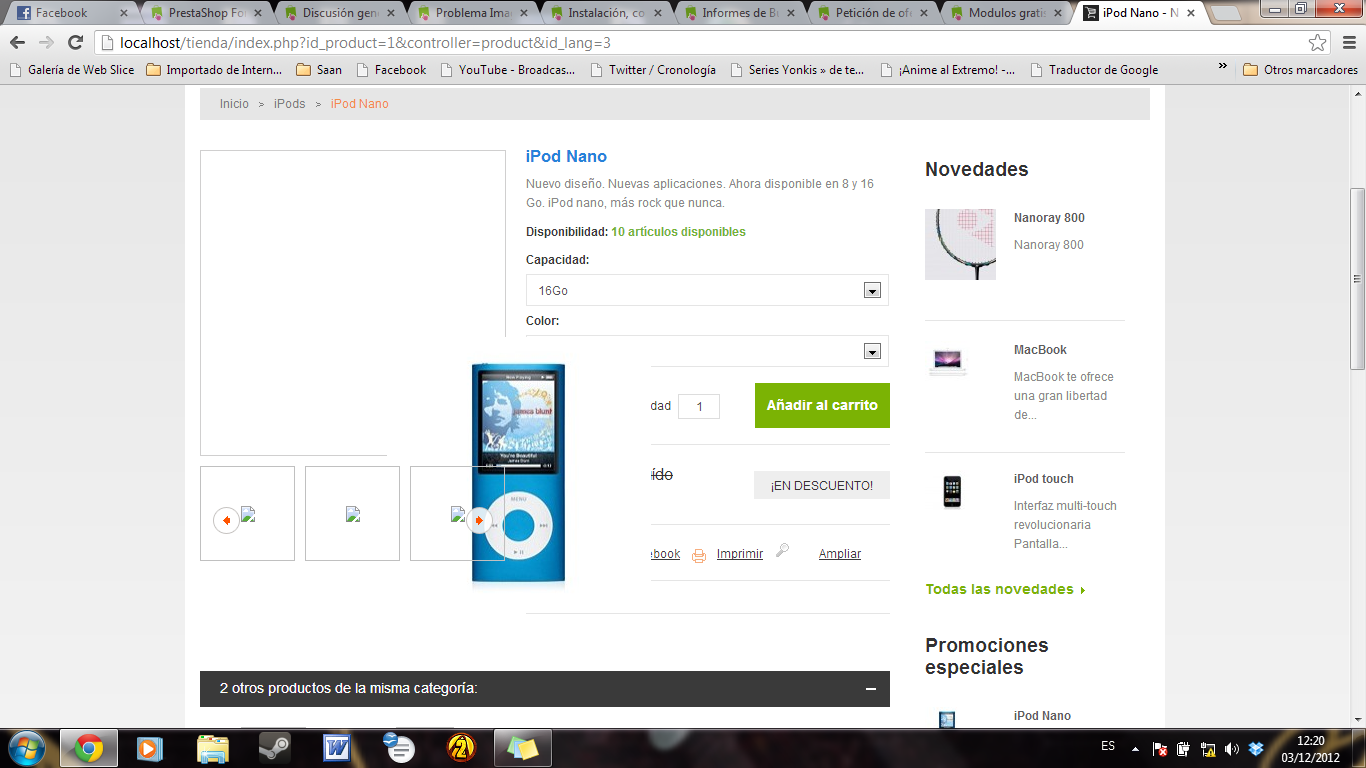The height and width of the screenshot is (768, 1366).
Task: Open the Borderlands 2 taskbar icon
Action: point(461,747)
